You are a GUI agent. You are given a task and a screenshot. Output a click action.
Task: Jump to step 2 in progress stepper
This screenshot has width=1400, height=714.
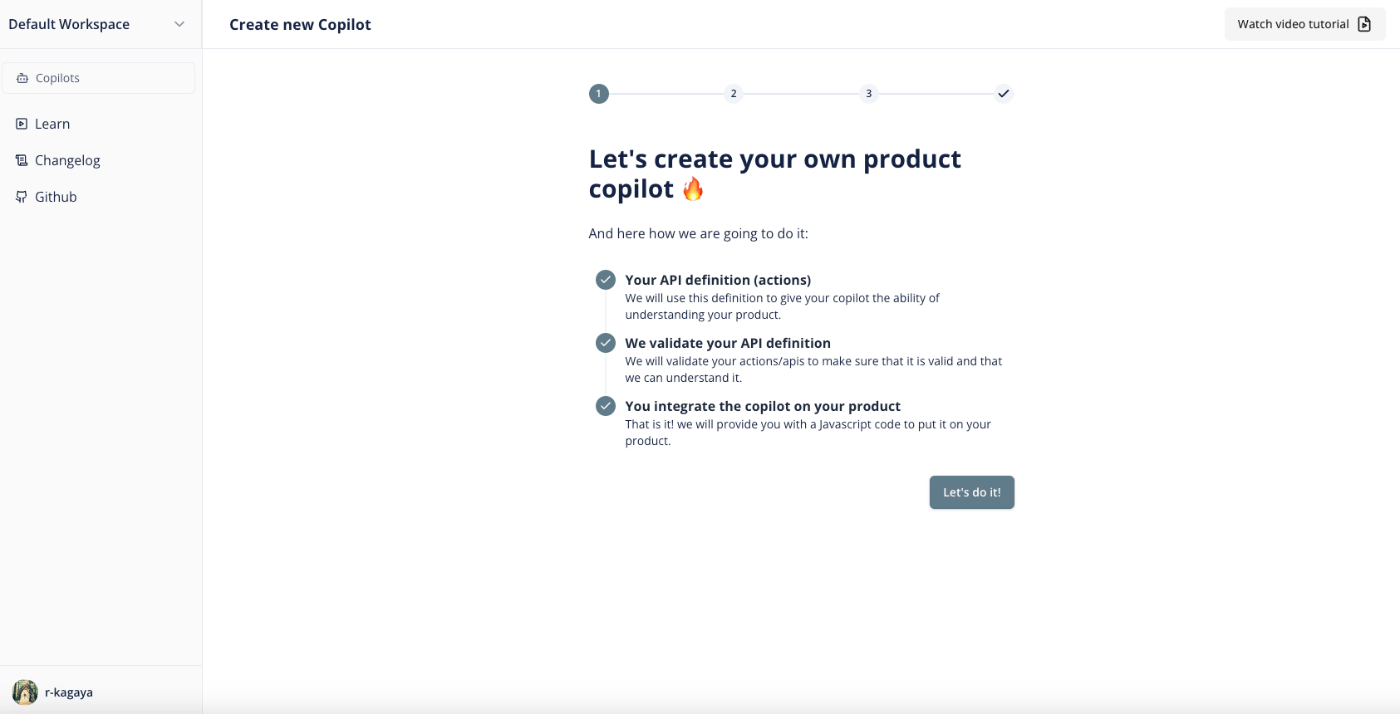[733, 94]
